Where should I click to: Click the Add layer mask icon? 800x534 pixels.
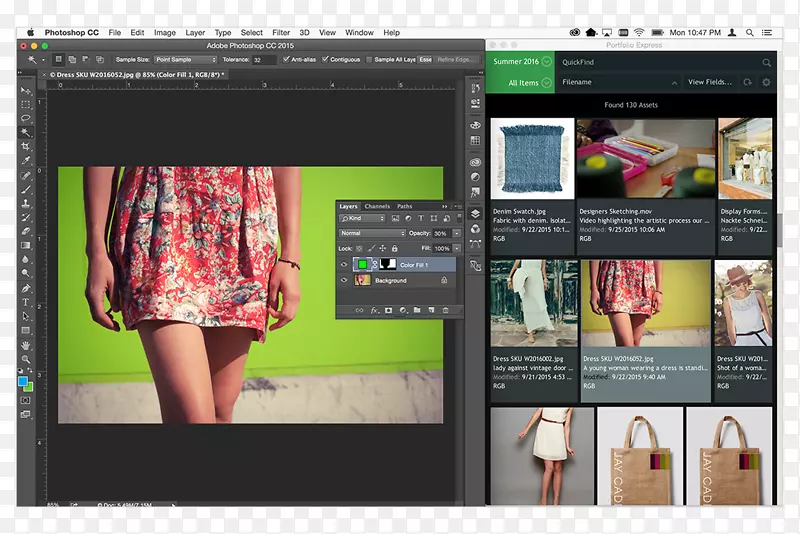click(389, 310)
